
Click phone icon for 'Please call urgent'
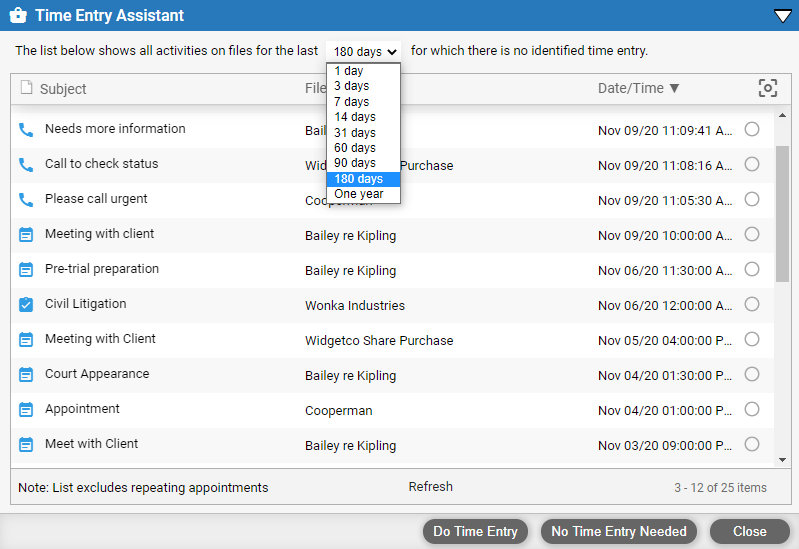click(26, 200)
